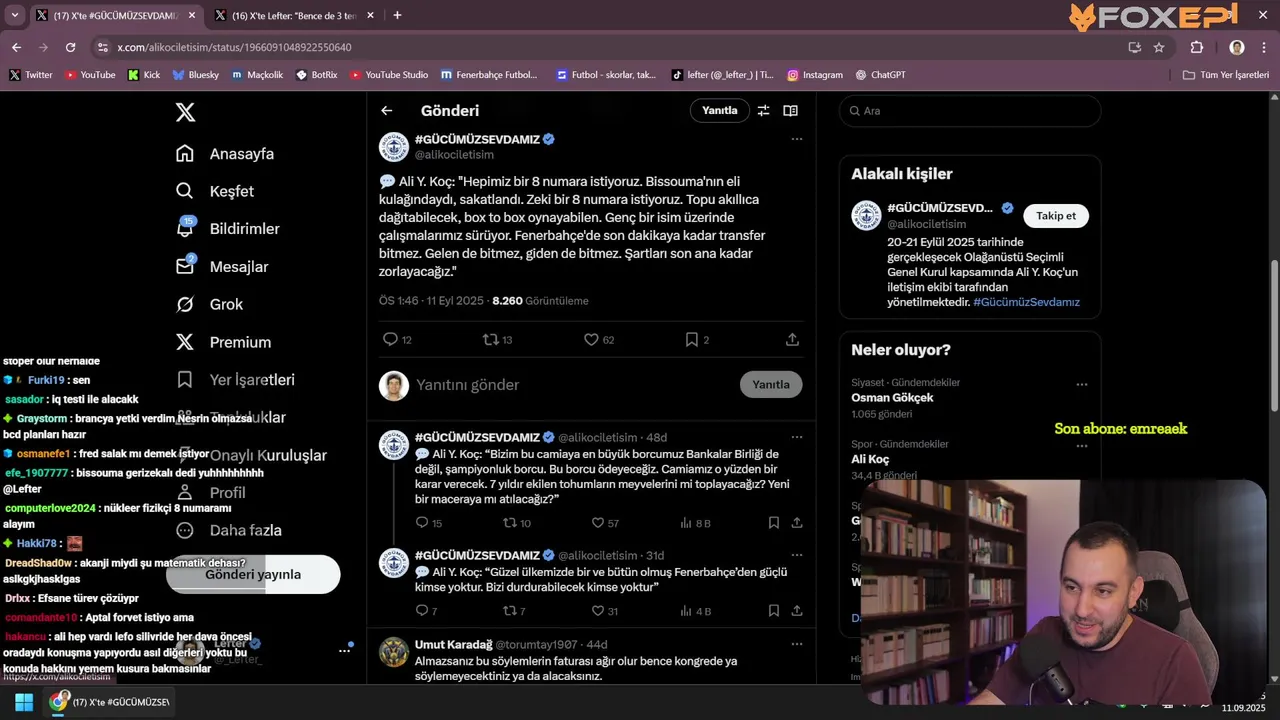The width and height of the screenshot is (1280, 720).
Task: Bookmark this page with star icon
Action: point(1159,47)
